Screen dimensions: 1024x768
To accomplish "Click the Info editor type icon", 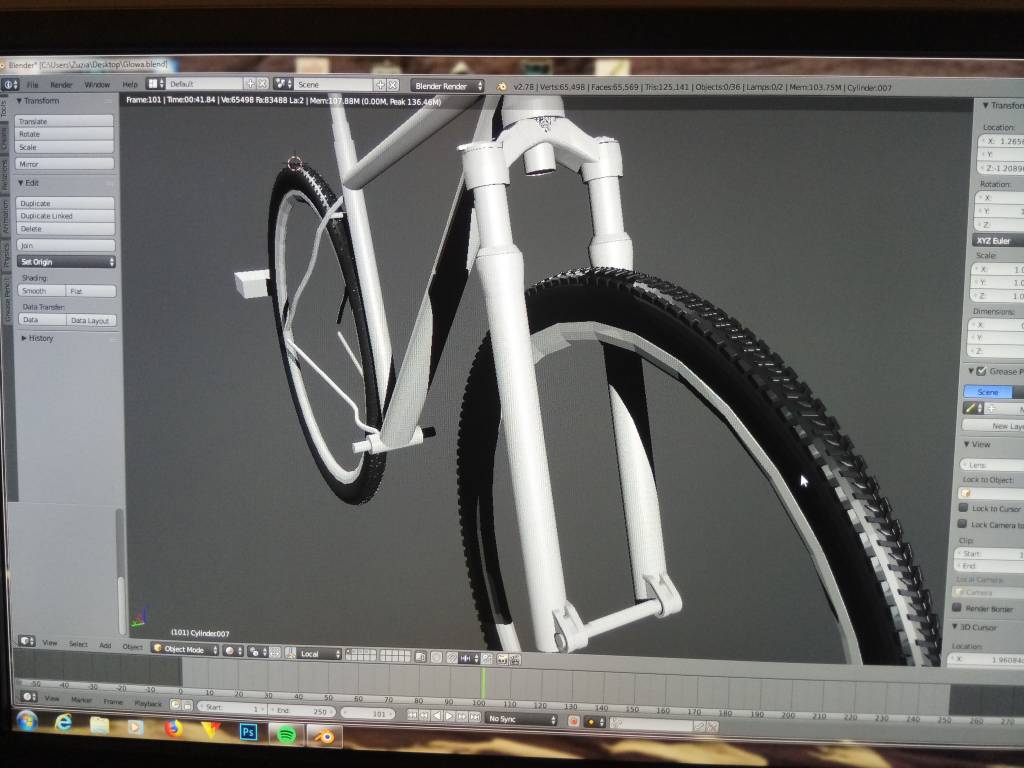I will click(x=10, y=85).
